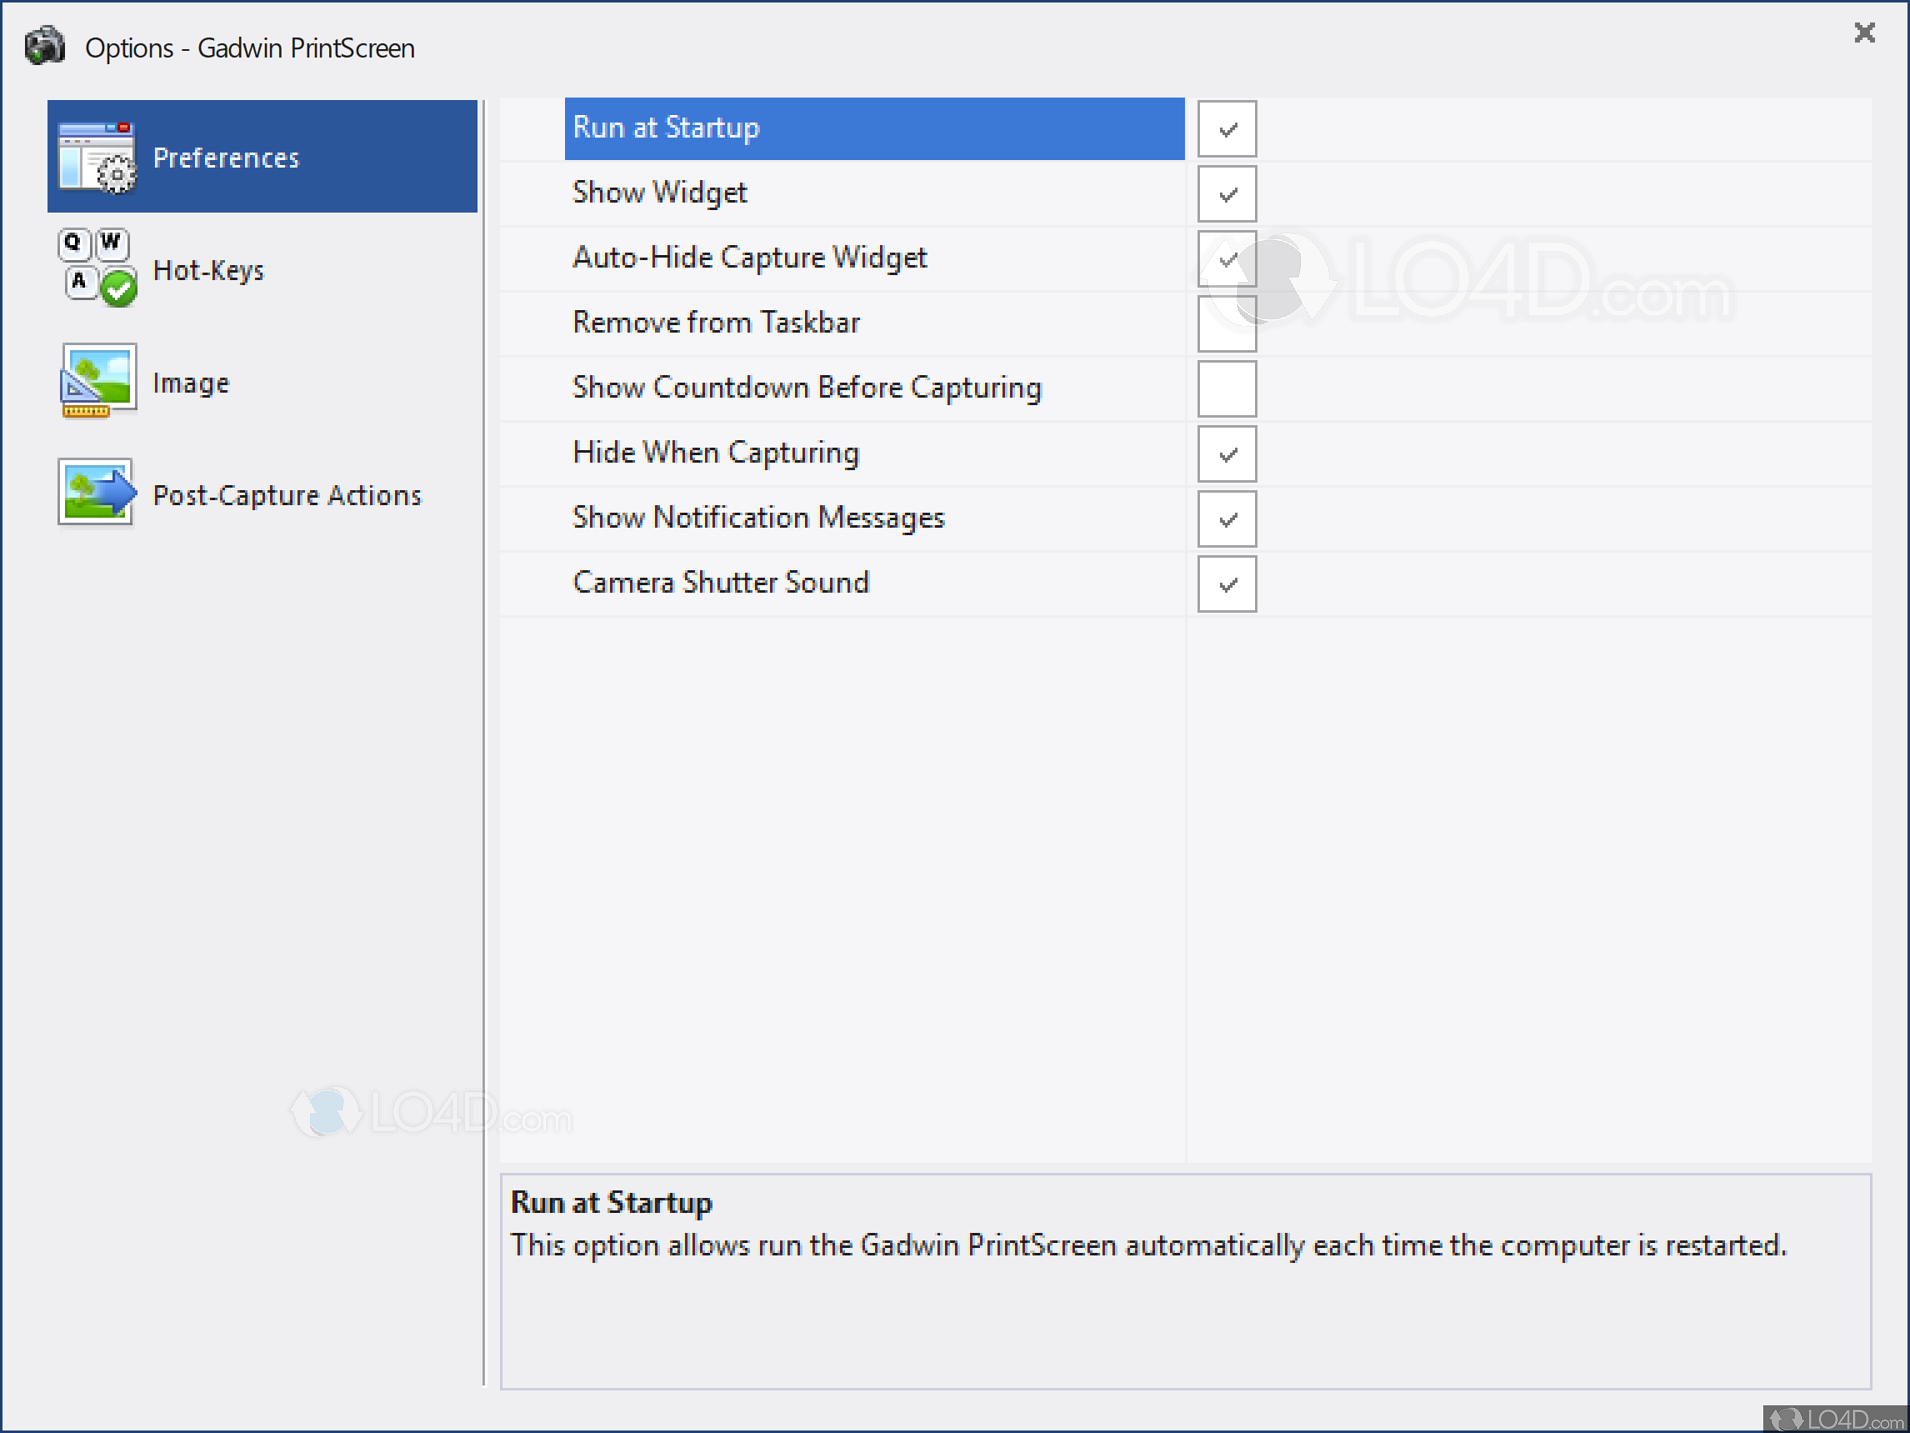Click the bold 'Run at Startup' description heading
This screenshot has width=1910, height=1433.
tap(611, 1202)
